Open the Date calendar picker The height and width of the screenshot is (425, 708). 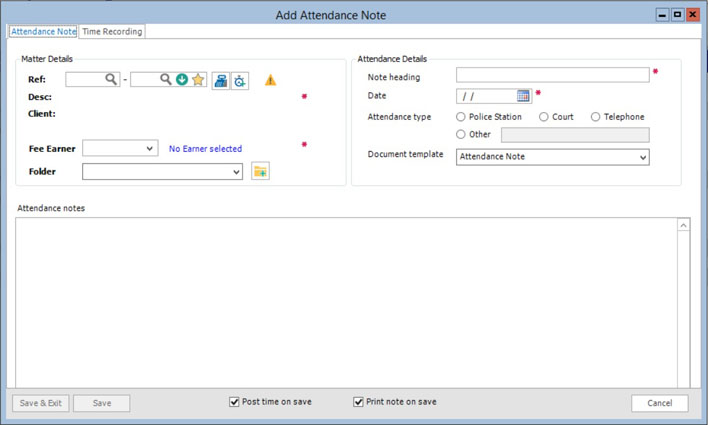point(524,96)
